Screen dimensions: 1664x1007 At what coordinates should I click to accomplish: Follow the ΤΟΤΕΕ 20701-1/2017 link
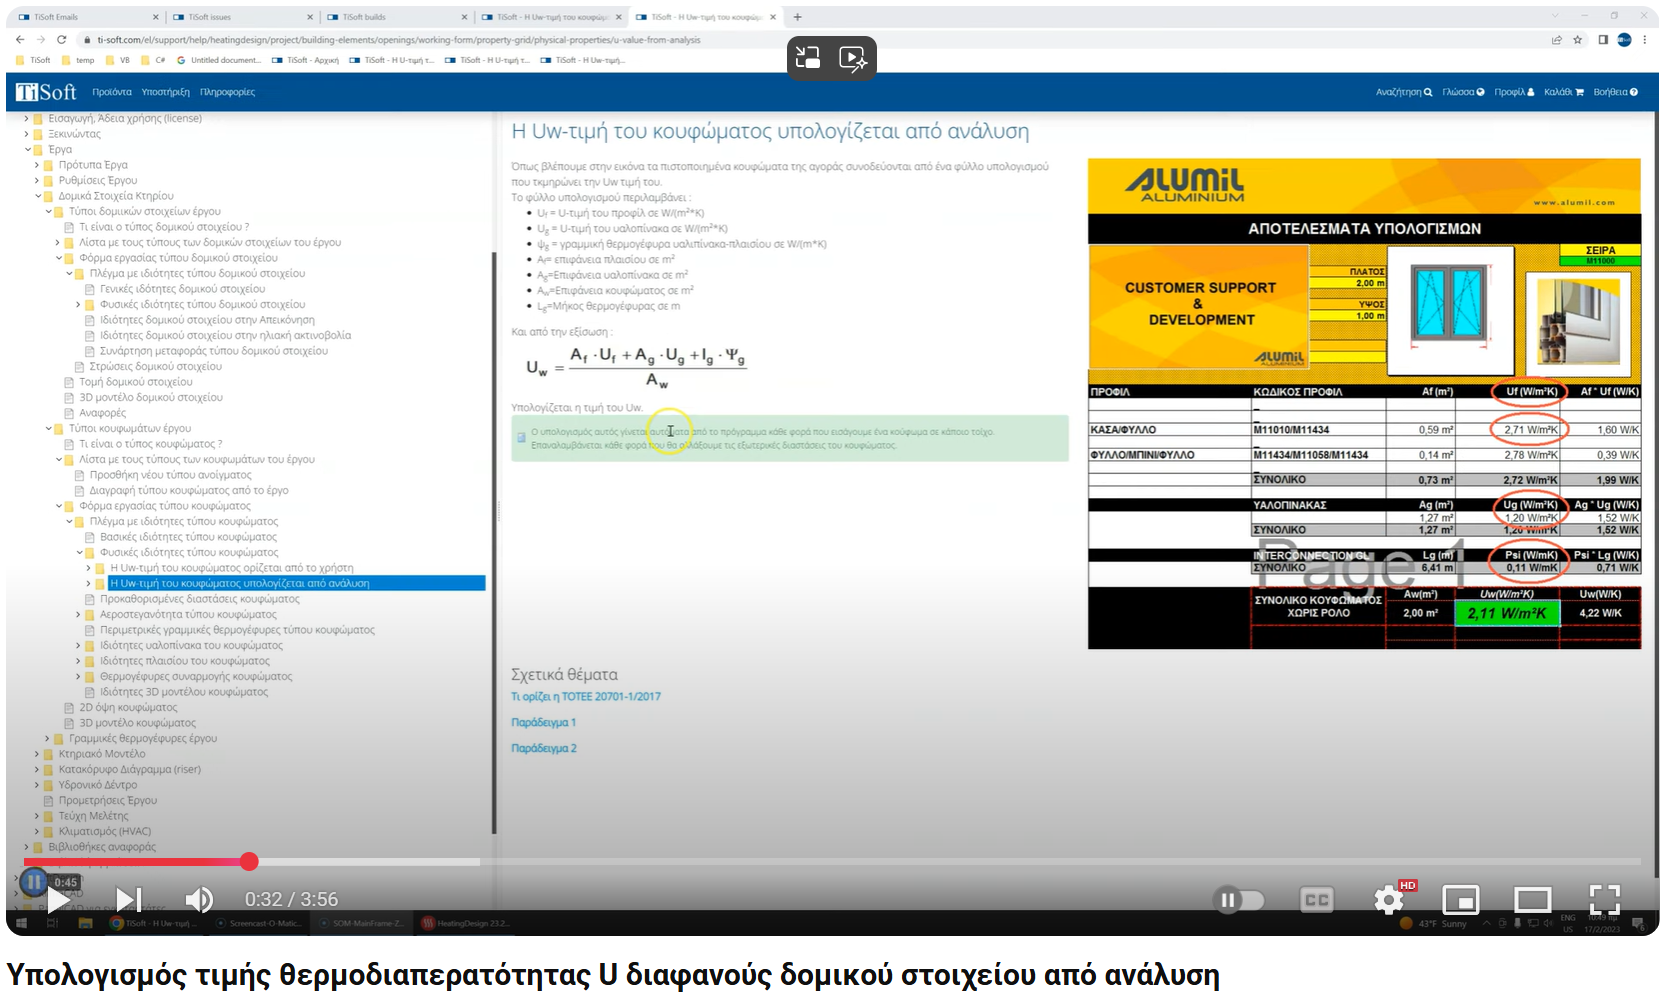coord(585,696)
